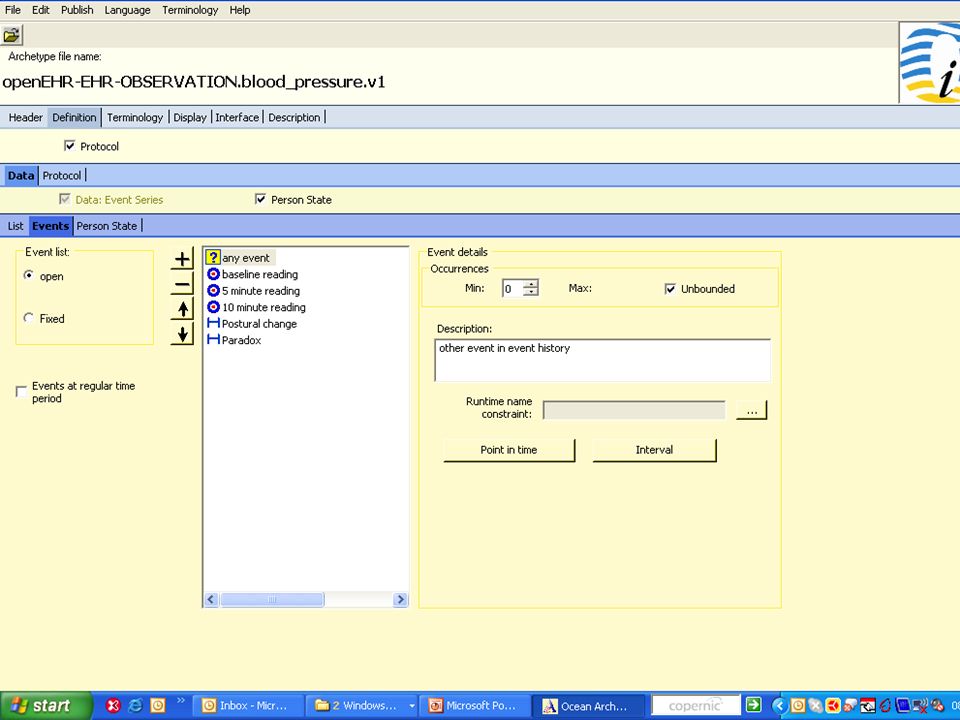Switch to the Interface tab

tap(237, 117)
